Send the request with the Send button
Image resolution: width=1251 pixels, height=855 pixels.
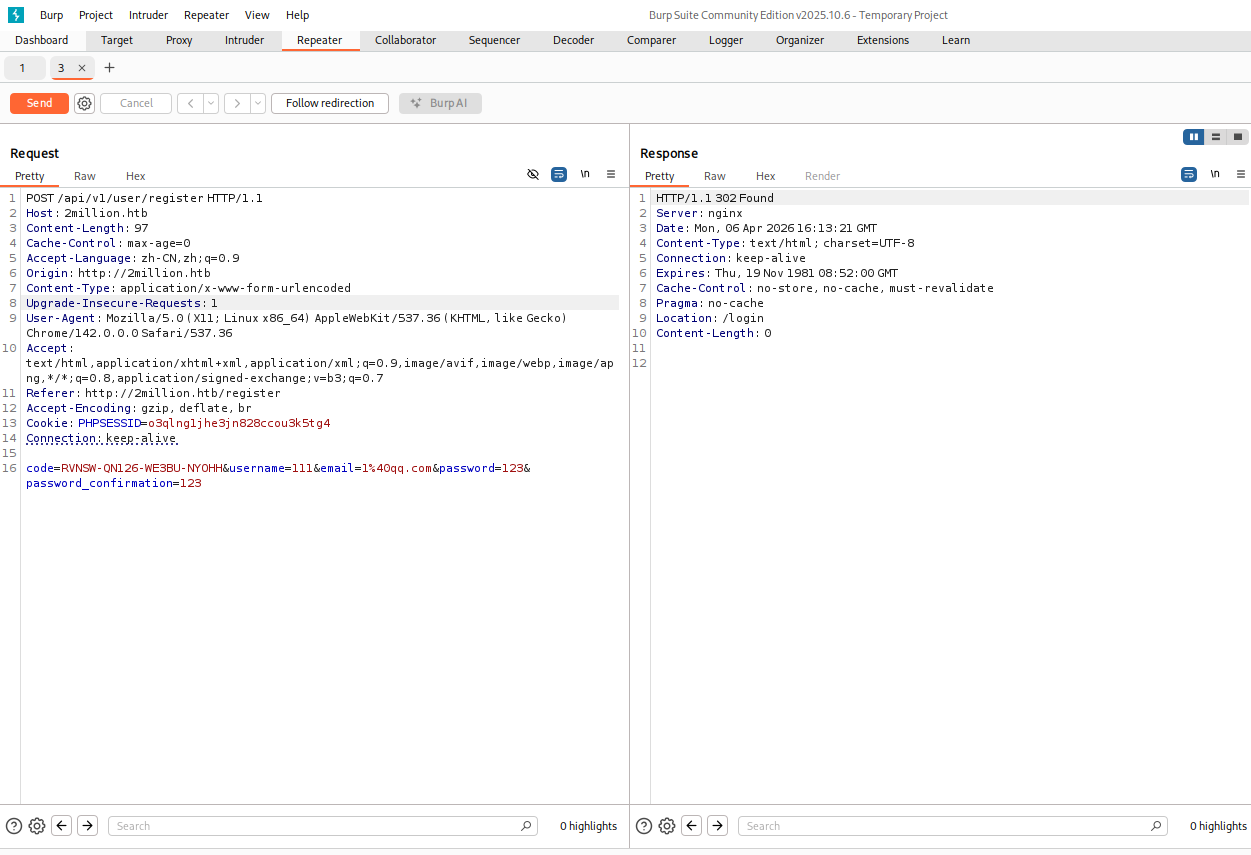point(39,104)
